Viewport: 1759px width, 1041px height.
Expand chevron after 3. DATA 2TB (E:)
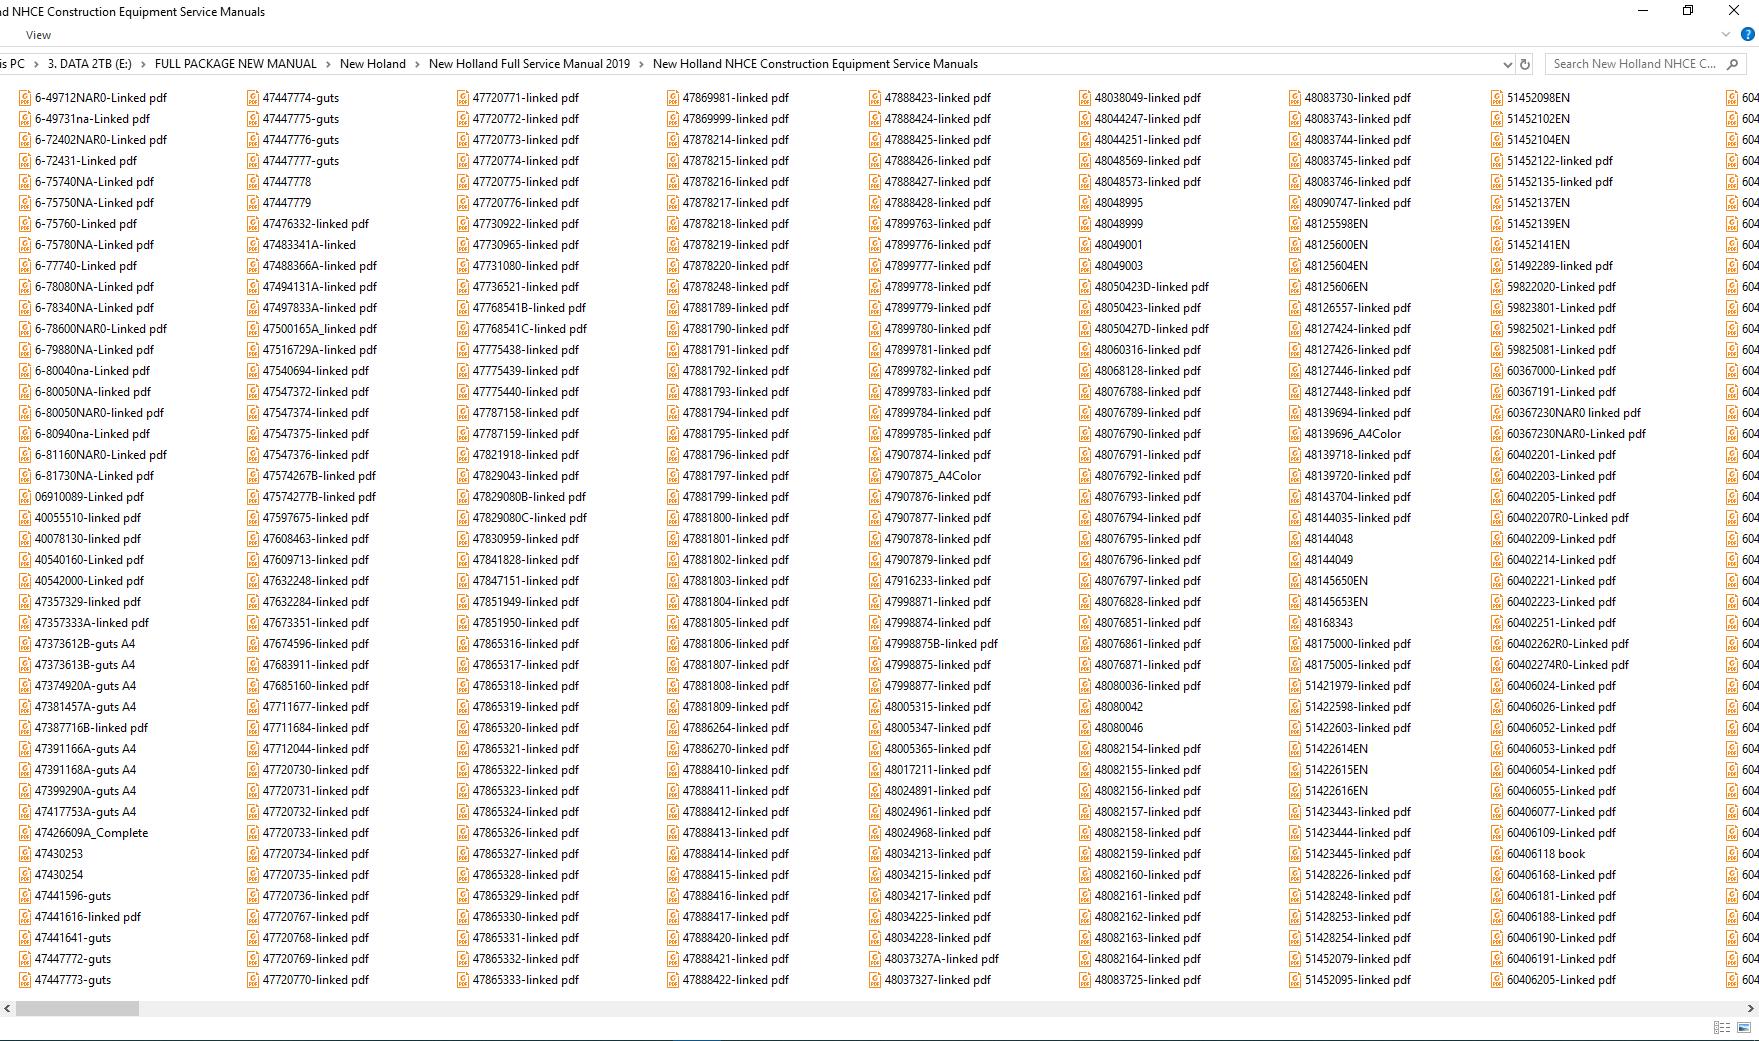(143, 64)
